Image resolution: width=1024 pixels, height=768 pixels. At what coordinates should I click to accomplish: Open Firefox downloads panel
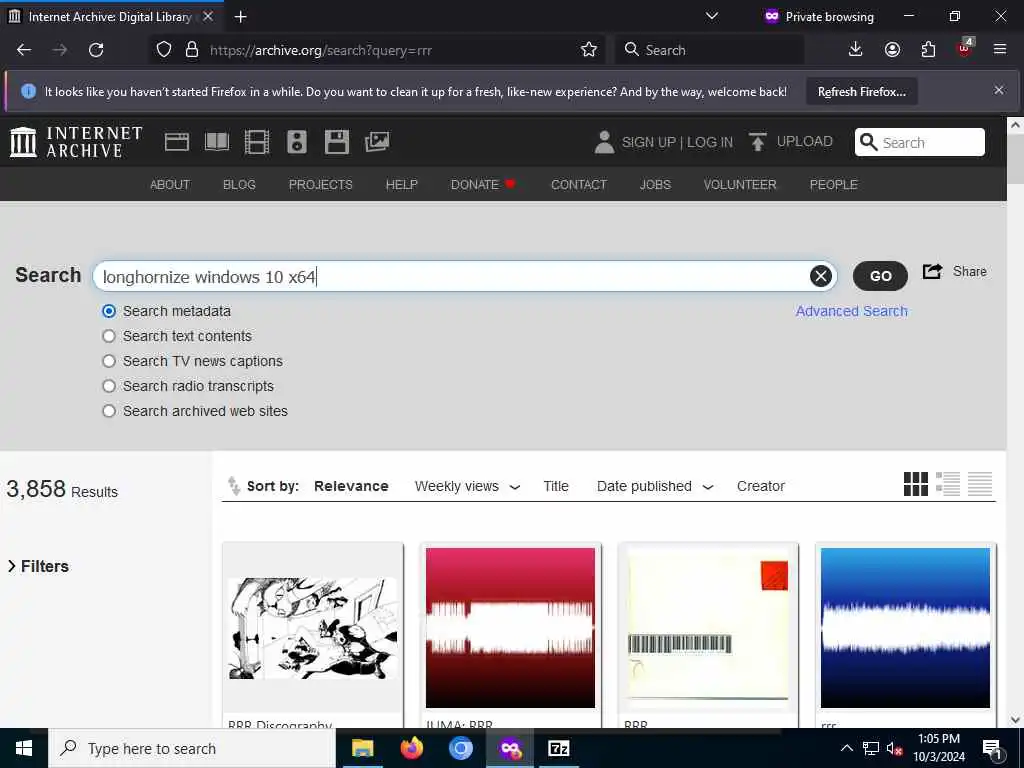click(855, 50)
